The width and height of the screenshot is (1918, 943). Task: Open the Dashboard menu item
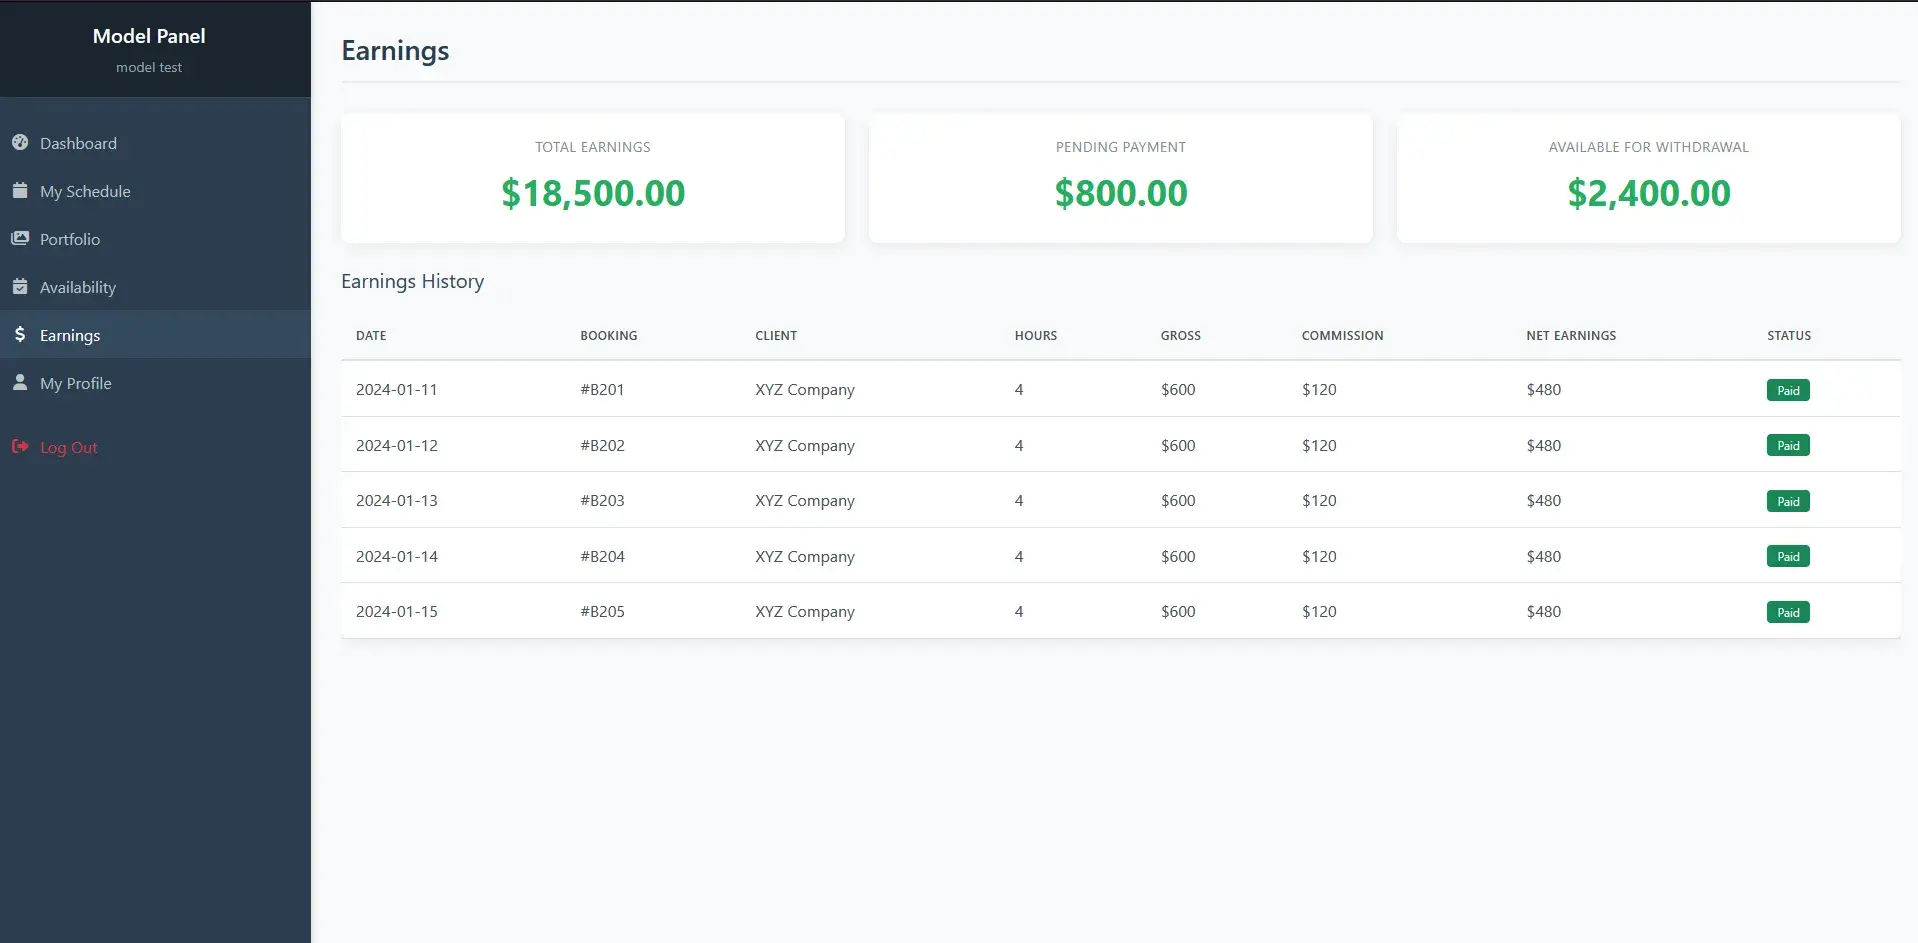(78, 144)
